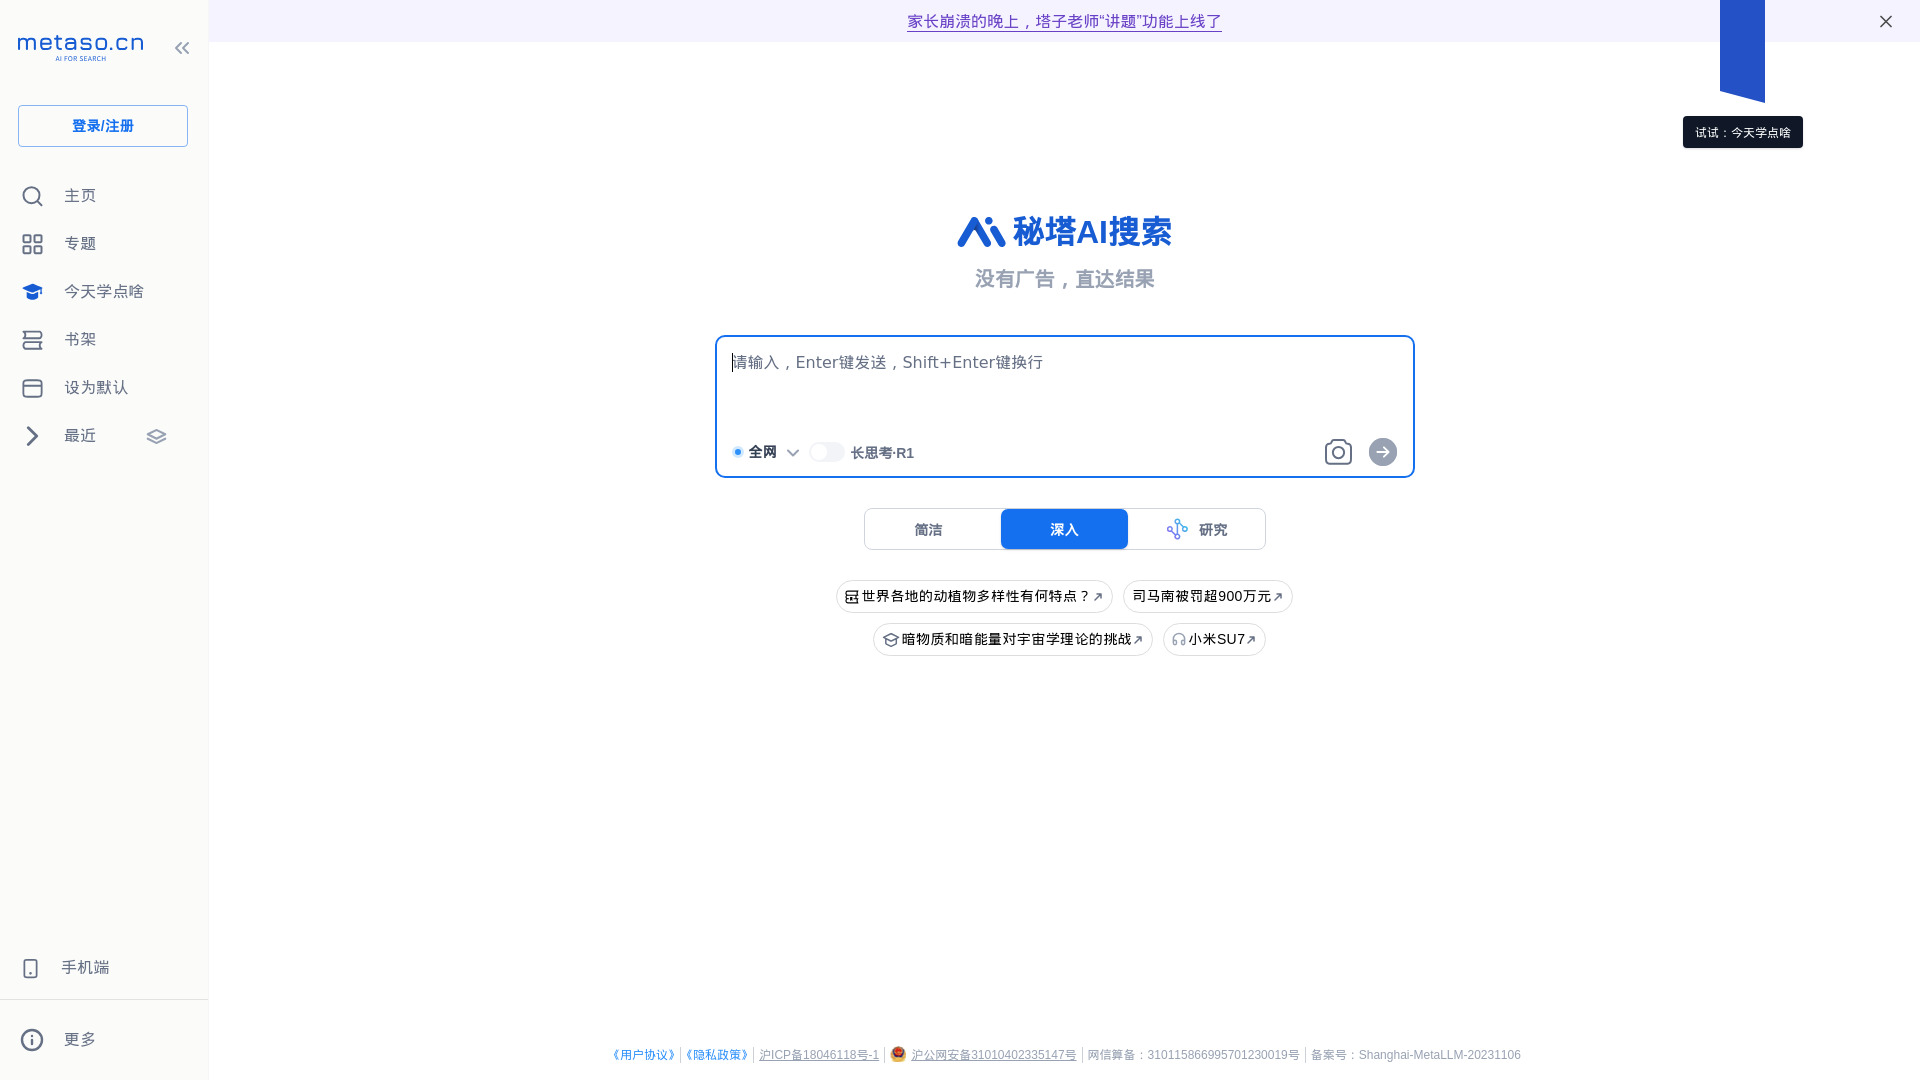This screenshot has height=1080, width=1920.
Task: Click the blue bookmark ribbon
Action: (x=1742, y=50)
